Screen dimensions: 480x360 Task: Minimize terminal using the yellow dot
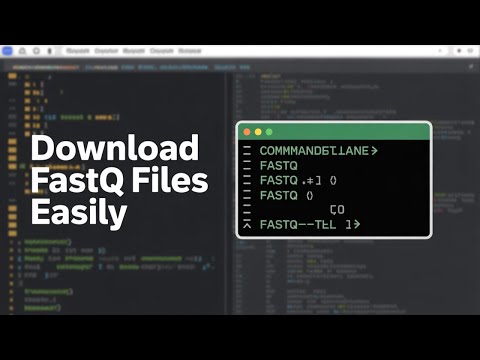(x=258, y=132)
